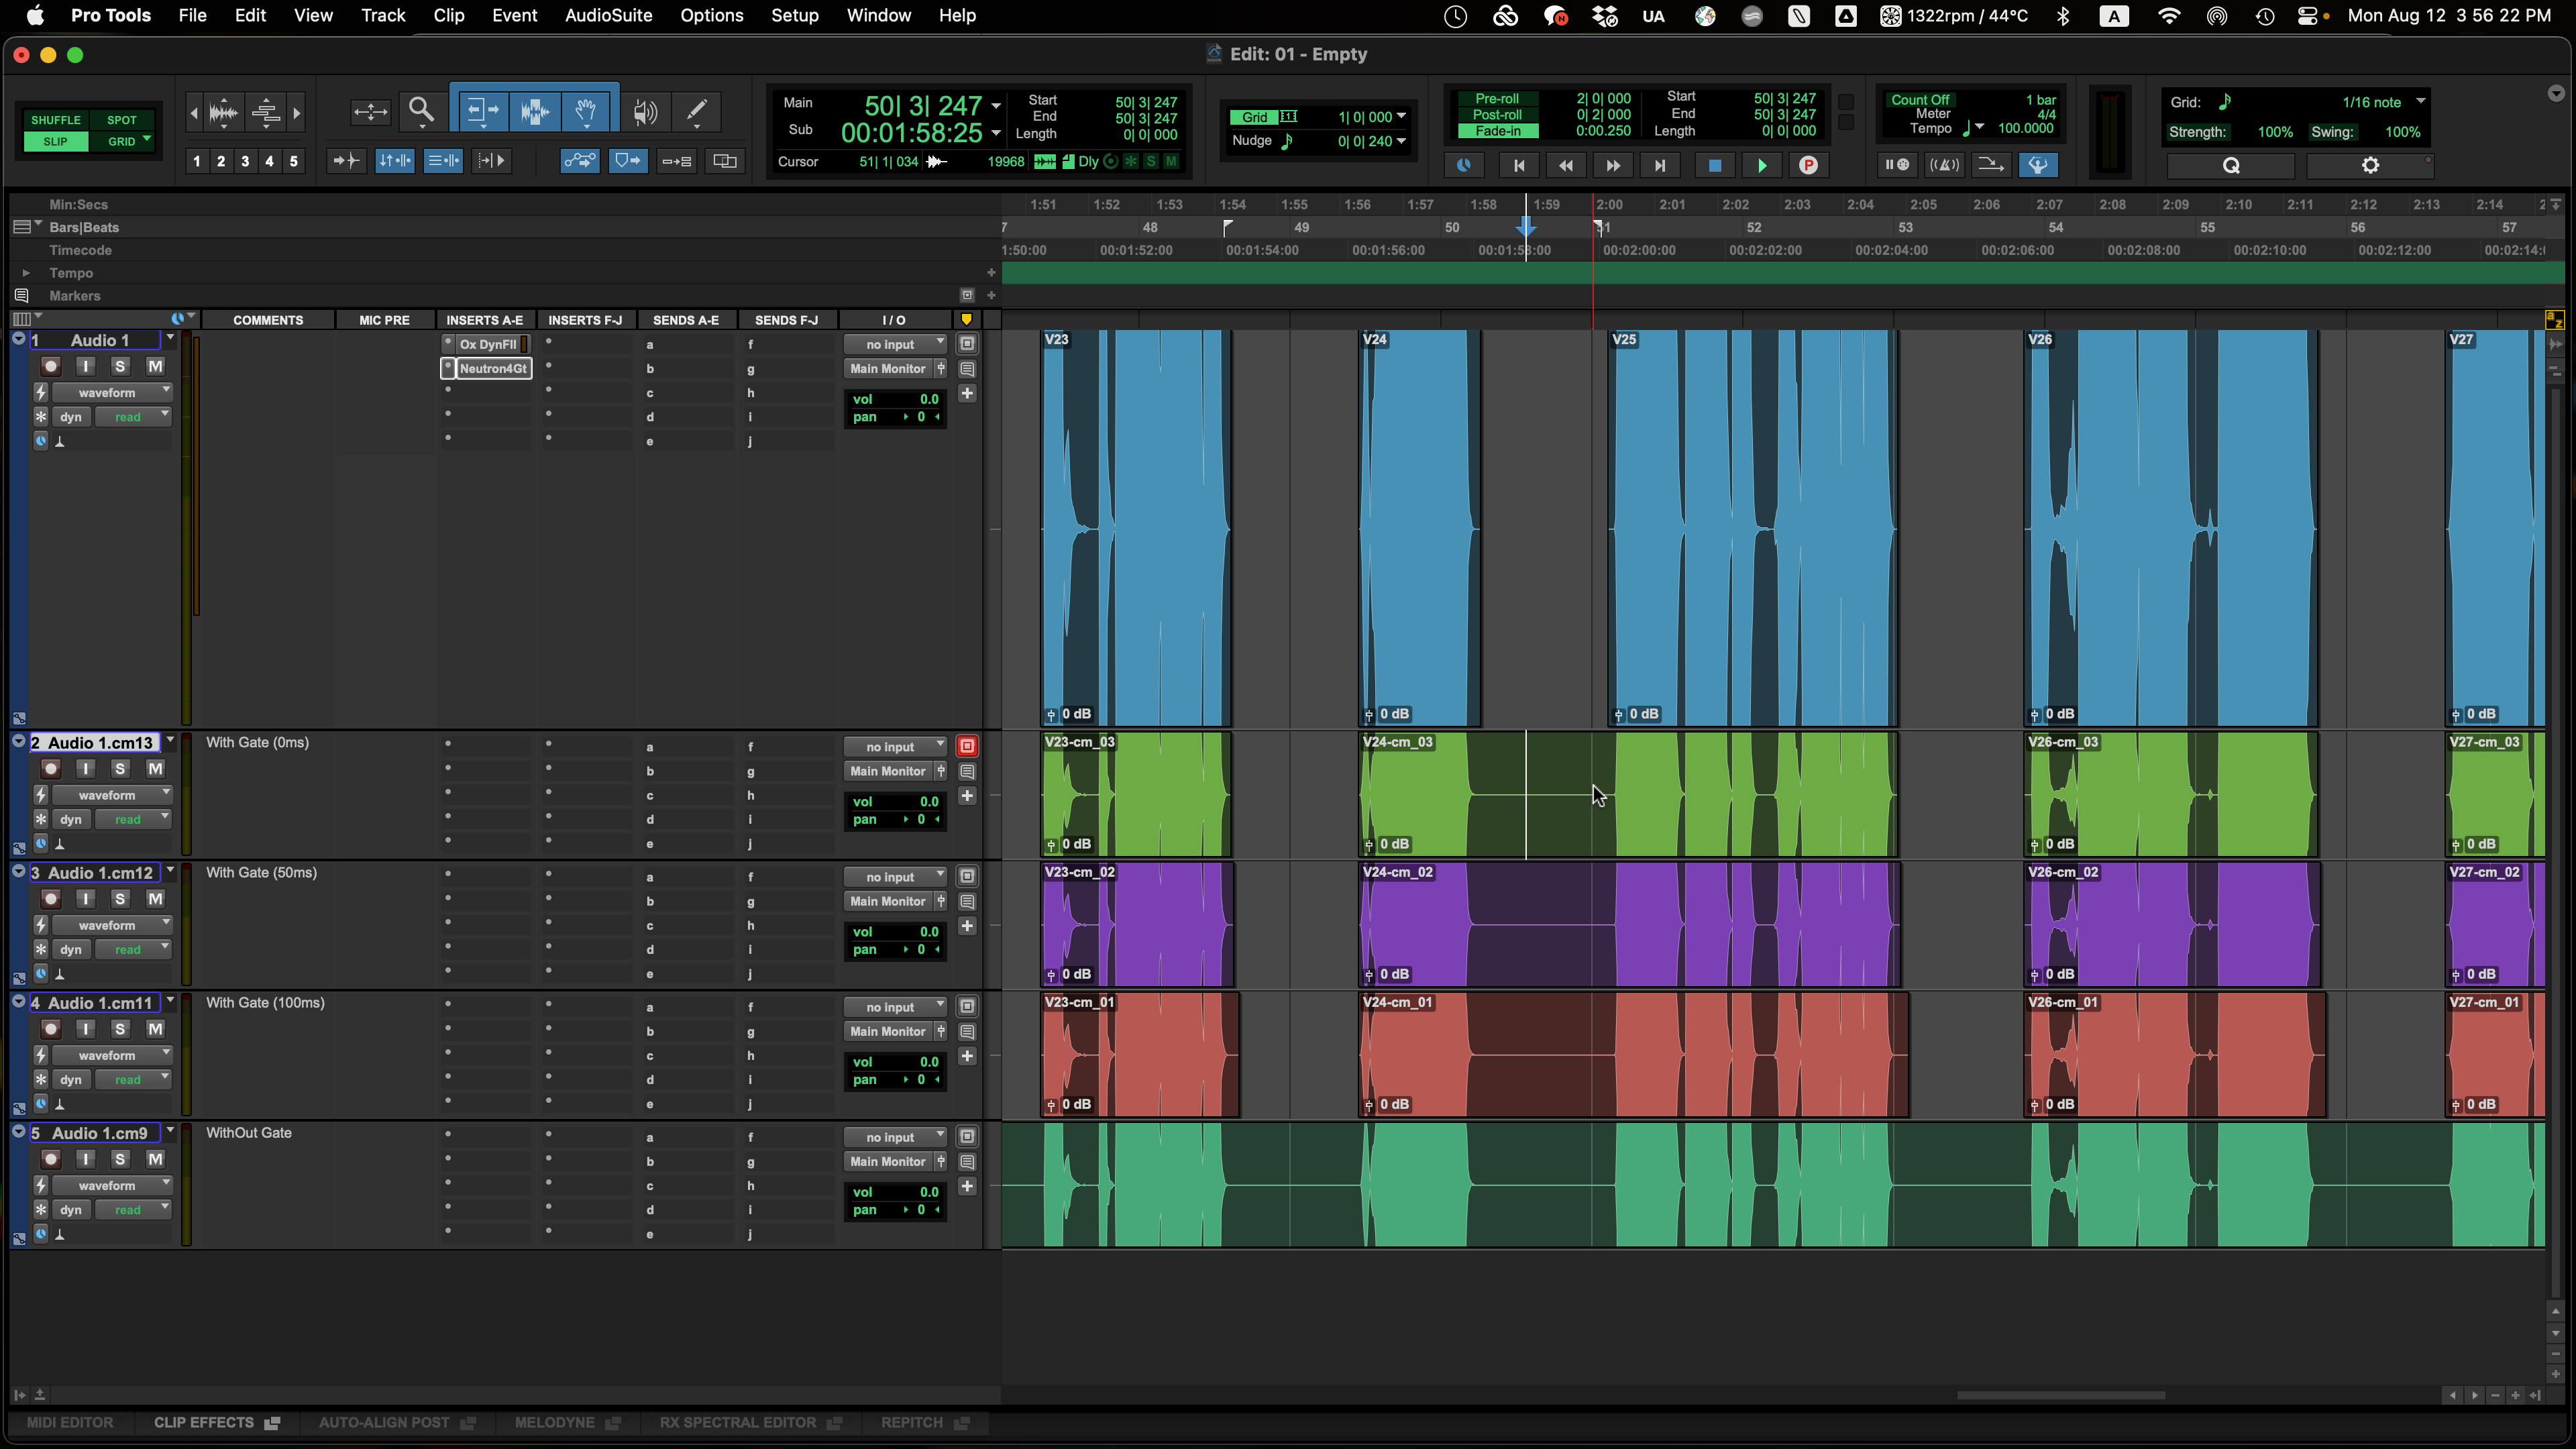Record-enable the Audio 1 track
Viewport: 2576px width, 1449px height.
[x=51, y=367]
